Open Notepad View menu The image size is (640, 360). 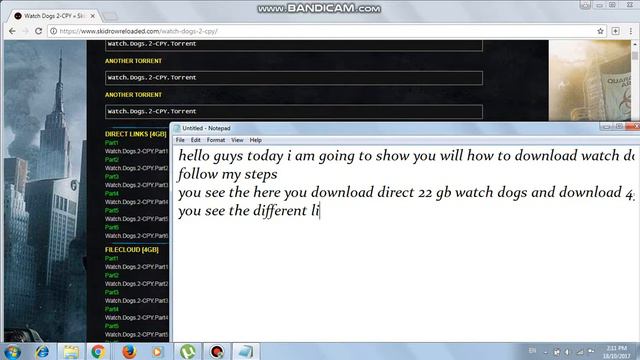click(237, 140)
